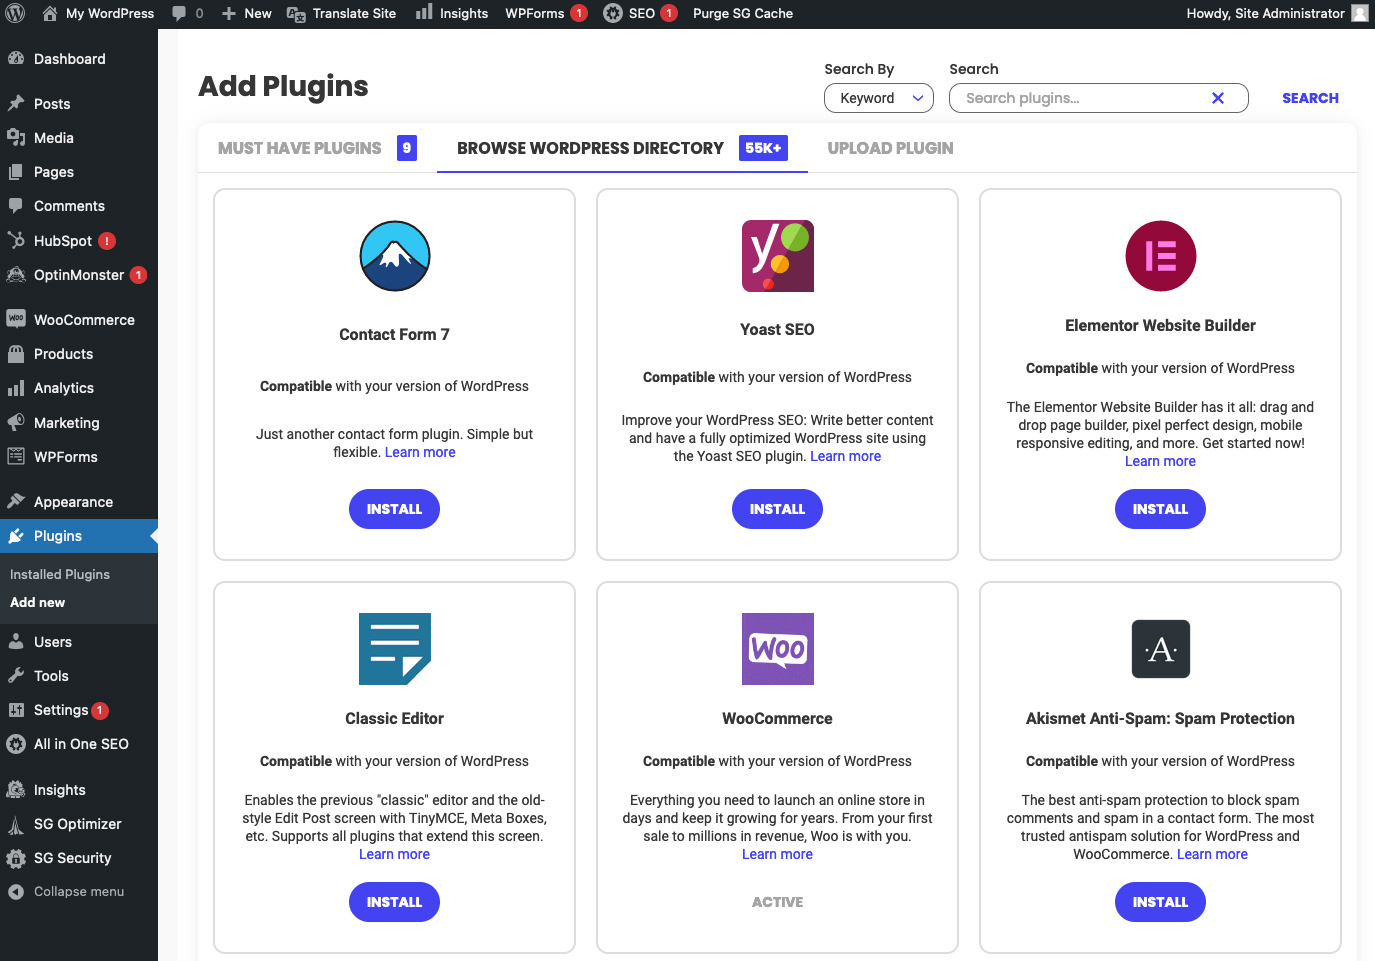This screenshot has width=1375, height=961.
Task: Open My WordPress home icon in admin bar
Action: pos(50,14)
